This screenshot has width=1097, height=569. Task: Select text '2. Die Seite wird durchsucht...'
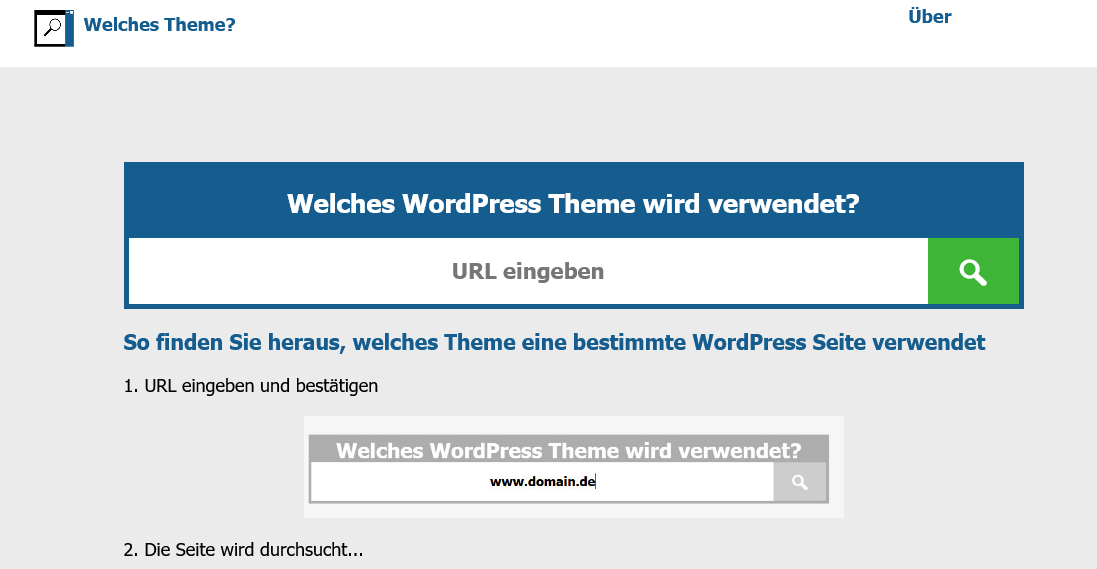click(x=243, y=549)
